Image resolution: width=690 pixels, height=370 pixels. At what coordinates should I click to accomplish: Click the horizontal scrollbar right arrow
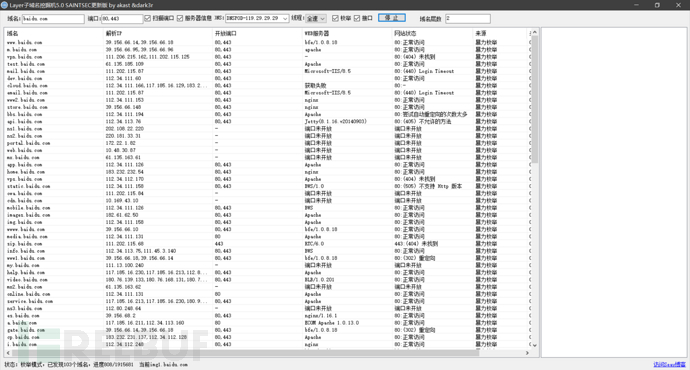click(527, 353)
